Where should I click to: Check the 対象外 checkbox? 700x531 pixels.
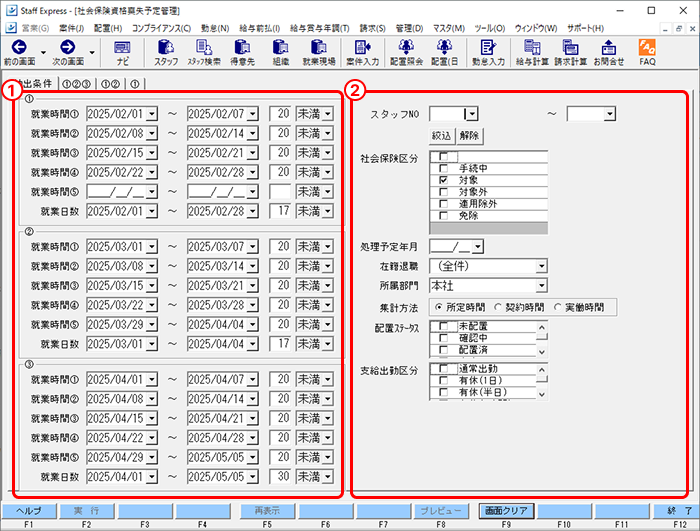pyautogui.click(x=443, y=192)
